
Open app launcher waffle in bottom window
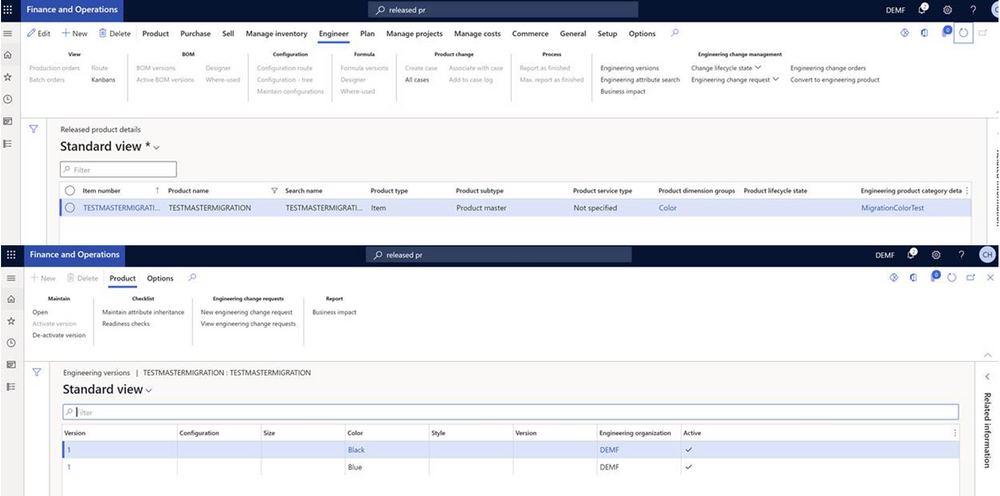coord(10,255)
